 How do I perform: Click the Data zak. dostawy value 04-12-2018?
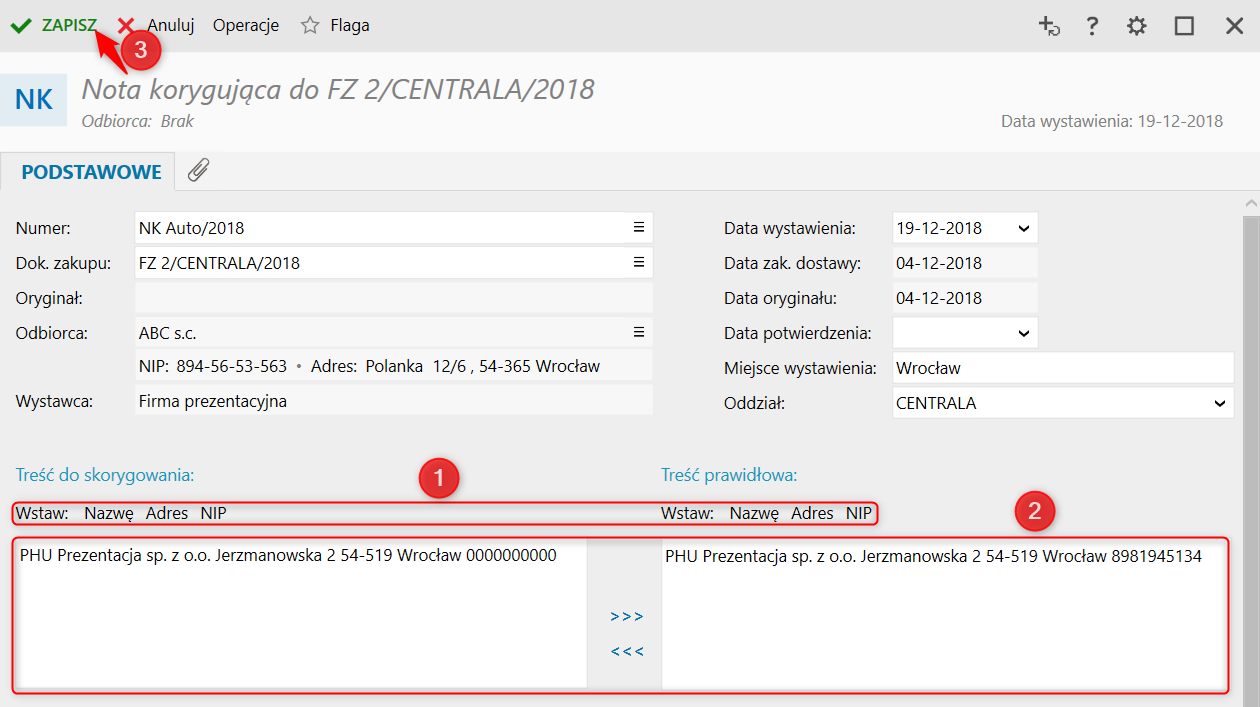(965, 263)
